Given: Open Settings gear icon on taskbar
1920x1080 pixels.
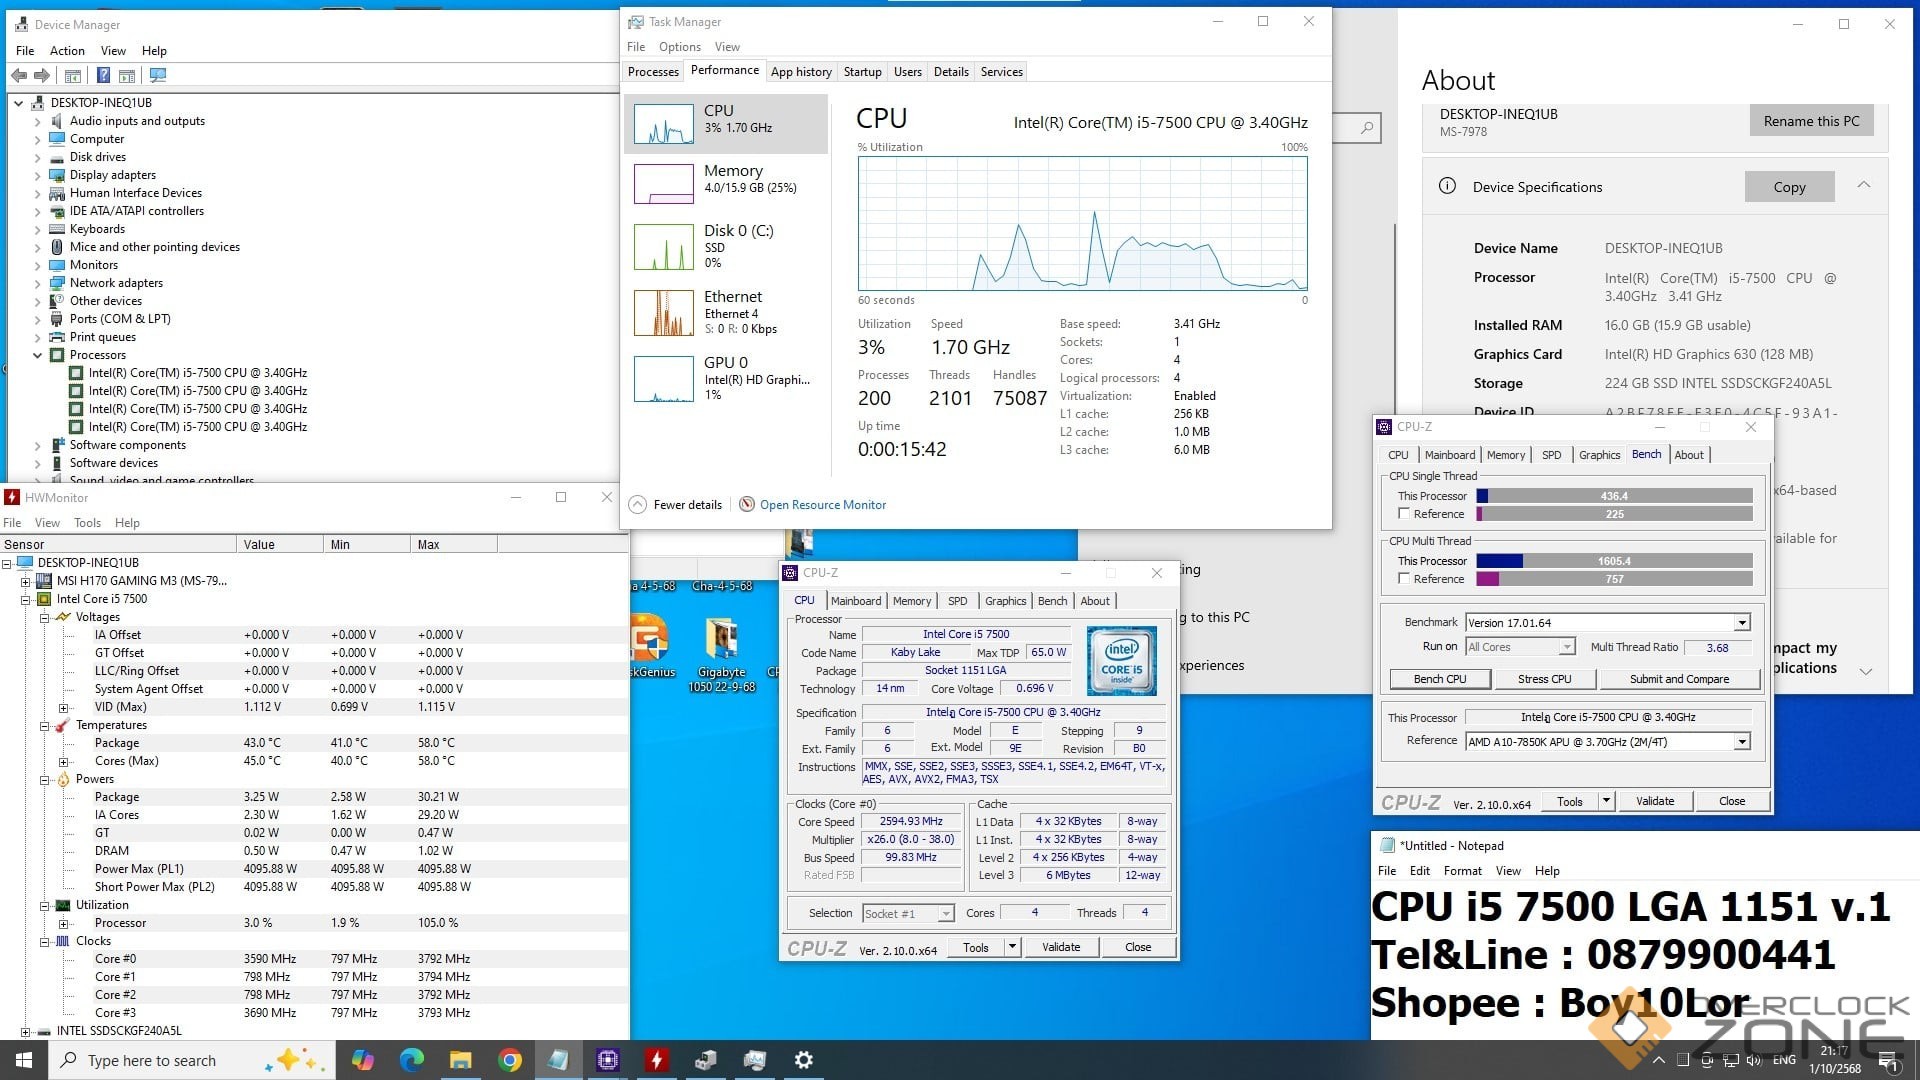Looking at the screenshot, I should pos(803,1060).
